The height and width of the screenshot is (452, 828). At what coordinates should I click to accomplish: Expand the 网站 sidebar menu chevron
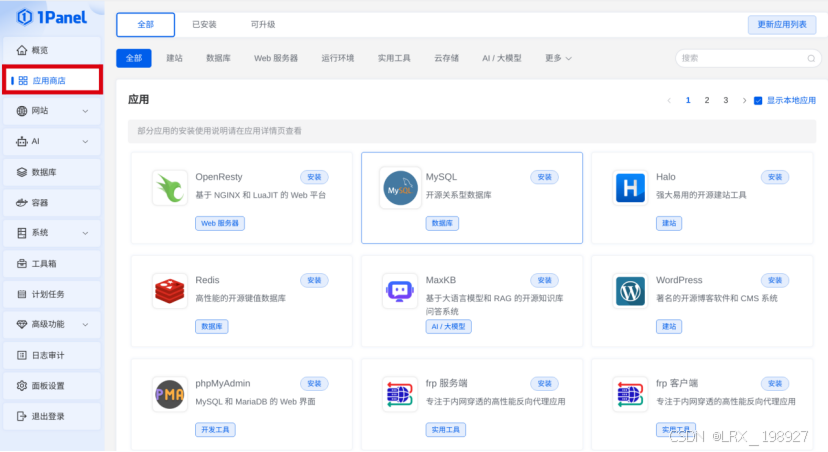click(86, 111)
